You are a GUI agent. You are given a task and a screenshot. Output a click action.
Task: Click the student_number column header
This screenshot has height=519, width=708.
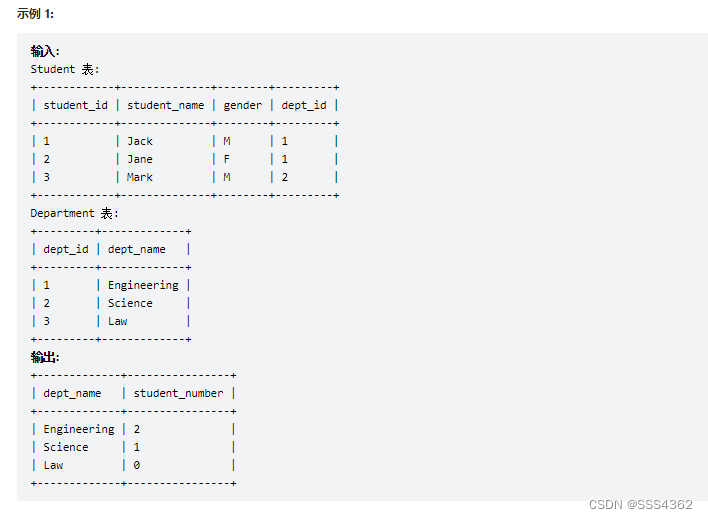click(x=181, y=393)
